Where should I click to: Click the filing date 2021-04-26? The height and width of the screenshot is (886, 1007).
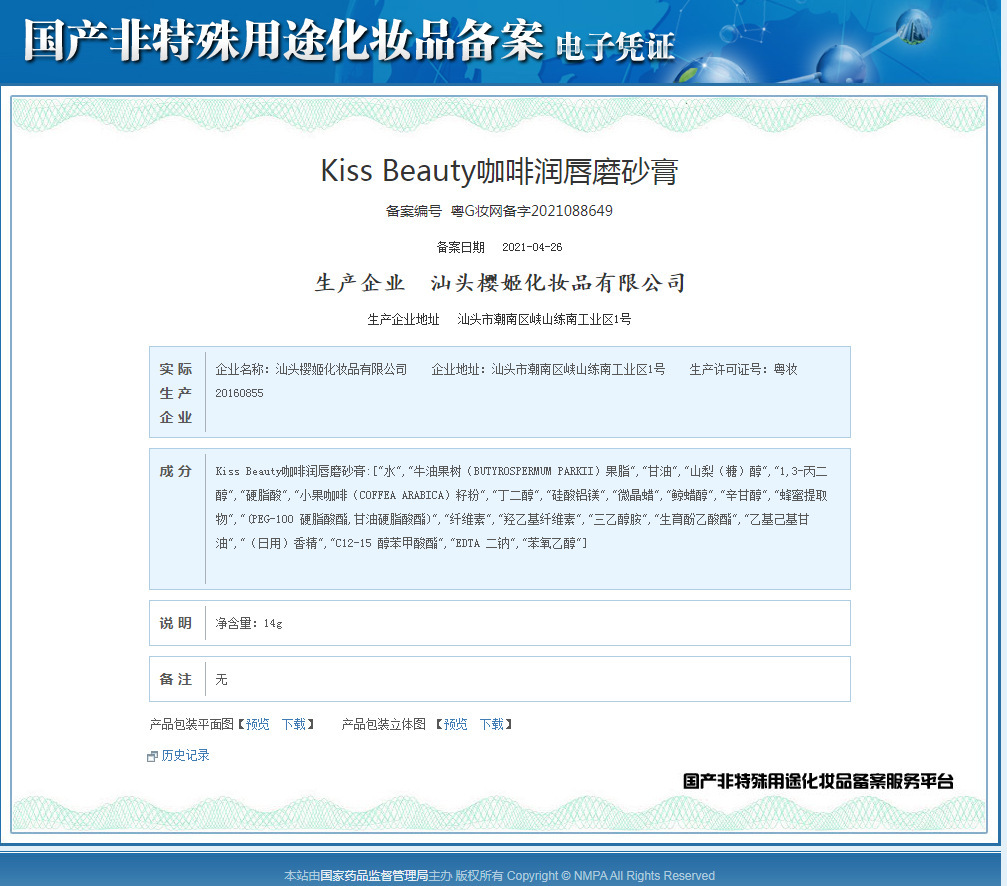(532, 247)
